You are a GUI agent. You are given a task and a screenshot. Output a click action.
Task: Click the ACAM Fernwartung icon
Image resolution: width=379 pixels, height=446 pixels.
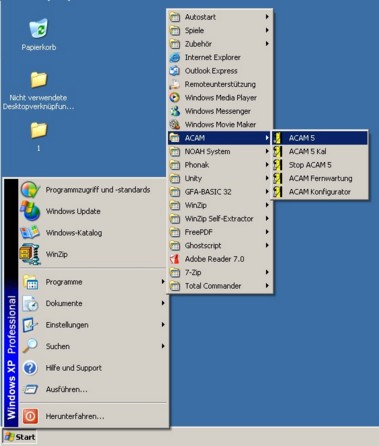[x=277, y=178]
